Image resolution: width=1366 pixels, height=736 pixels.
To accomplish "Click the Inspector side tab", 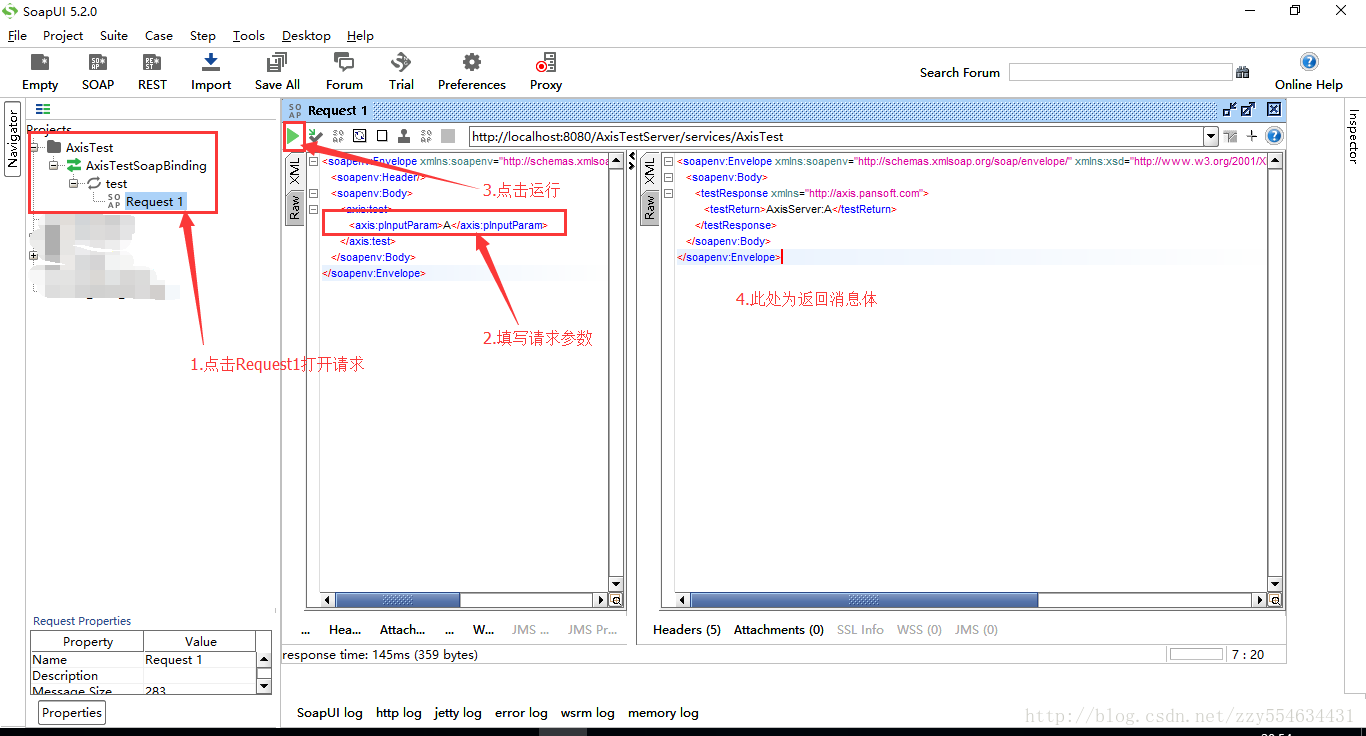I will click(x=1354, y=136).
